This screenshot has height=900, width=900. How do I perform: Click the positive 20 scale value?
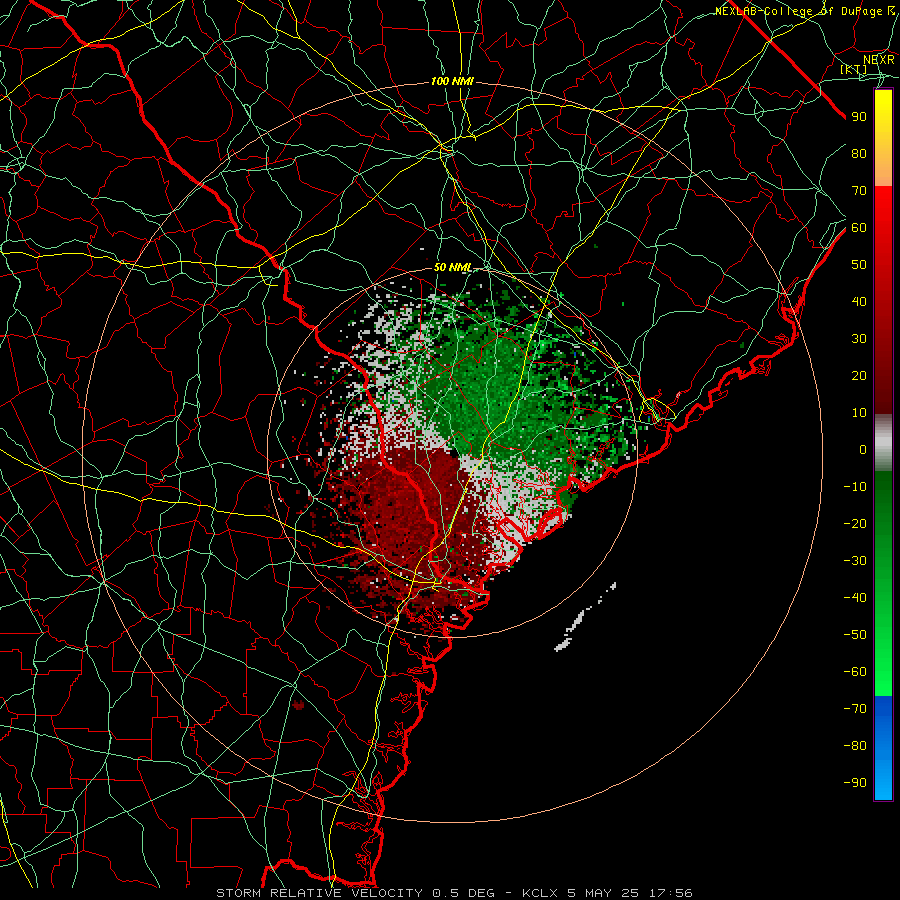tap(859, 375)
